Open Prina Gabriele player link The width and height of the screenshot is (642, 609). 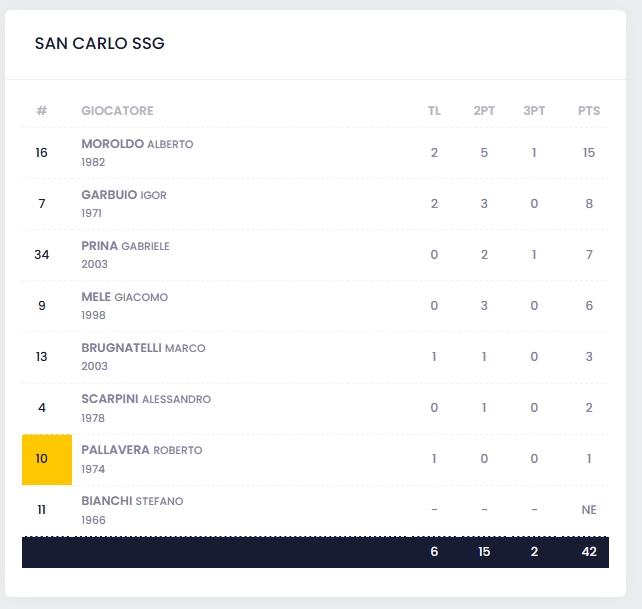click(x=125, y=246)
